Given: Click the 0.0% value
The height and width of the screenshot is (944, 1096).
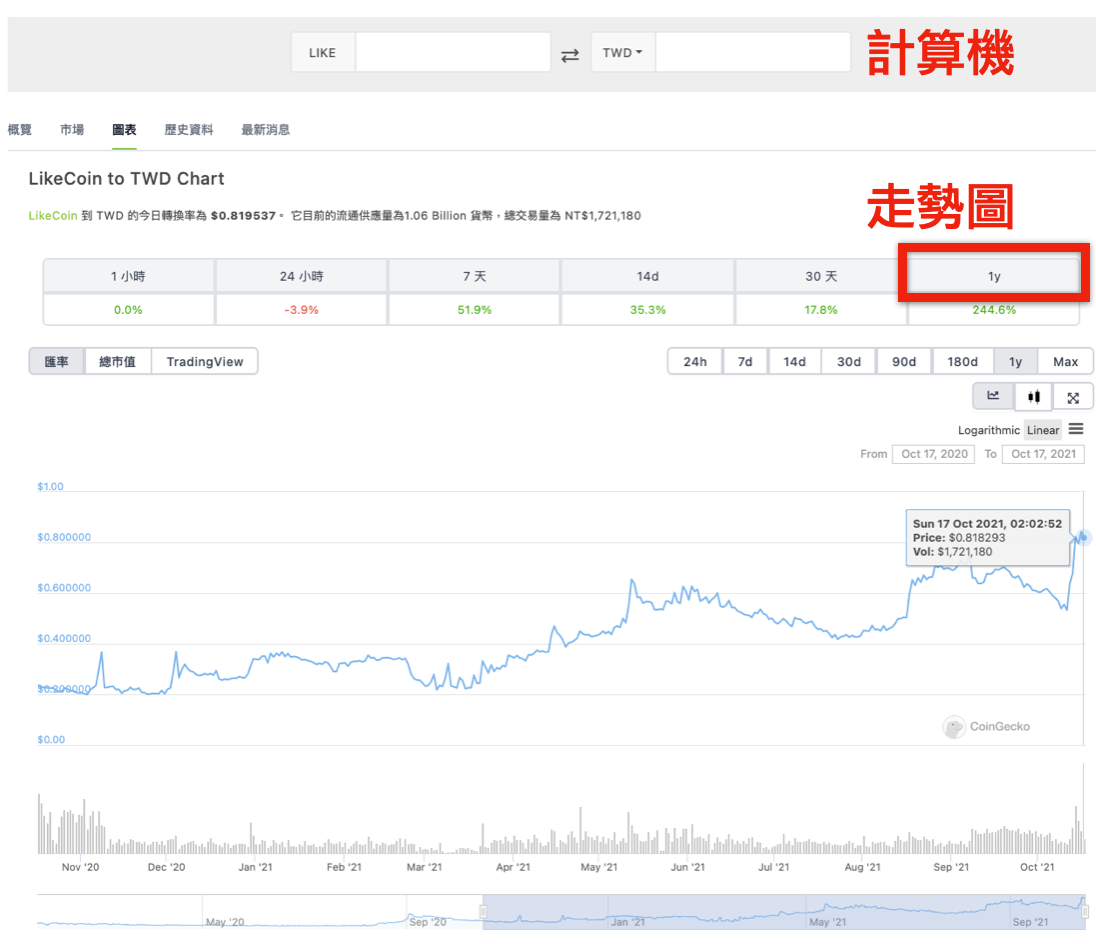Looking at the screenshot, I should coord(128,310).
